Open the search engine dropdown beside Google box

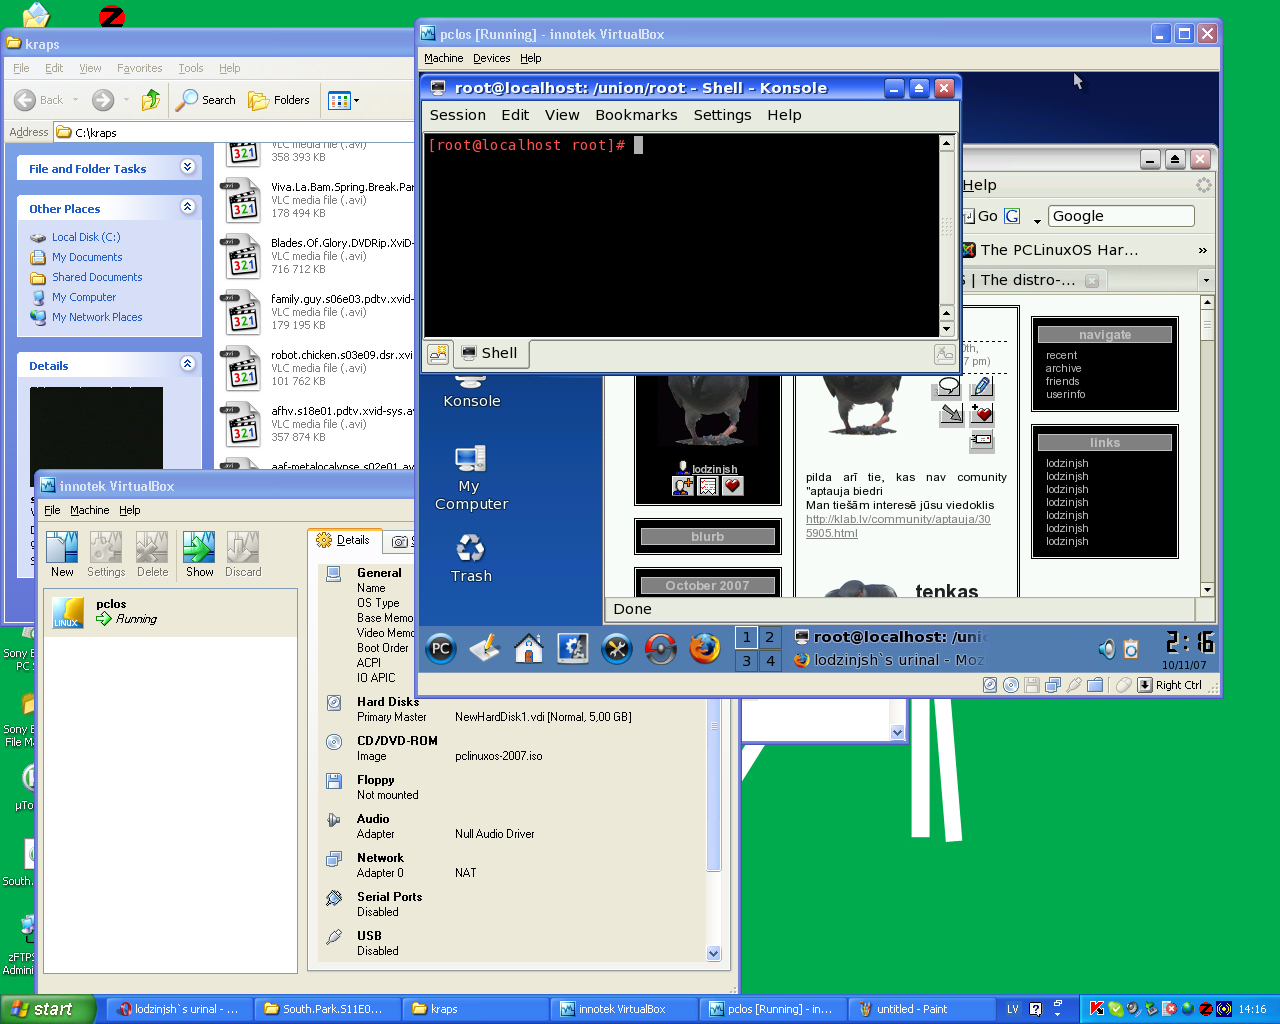pos(1037,219)
